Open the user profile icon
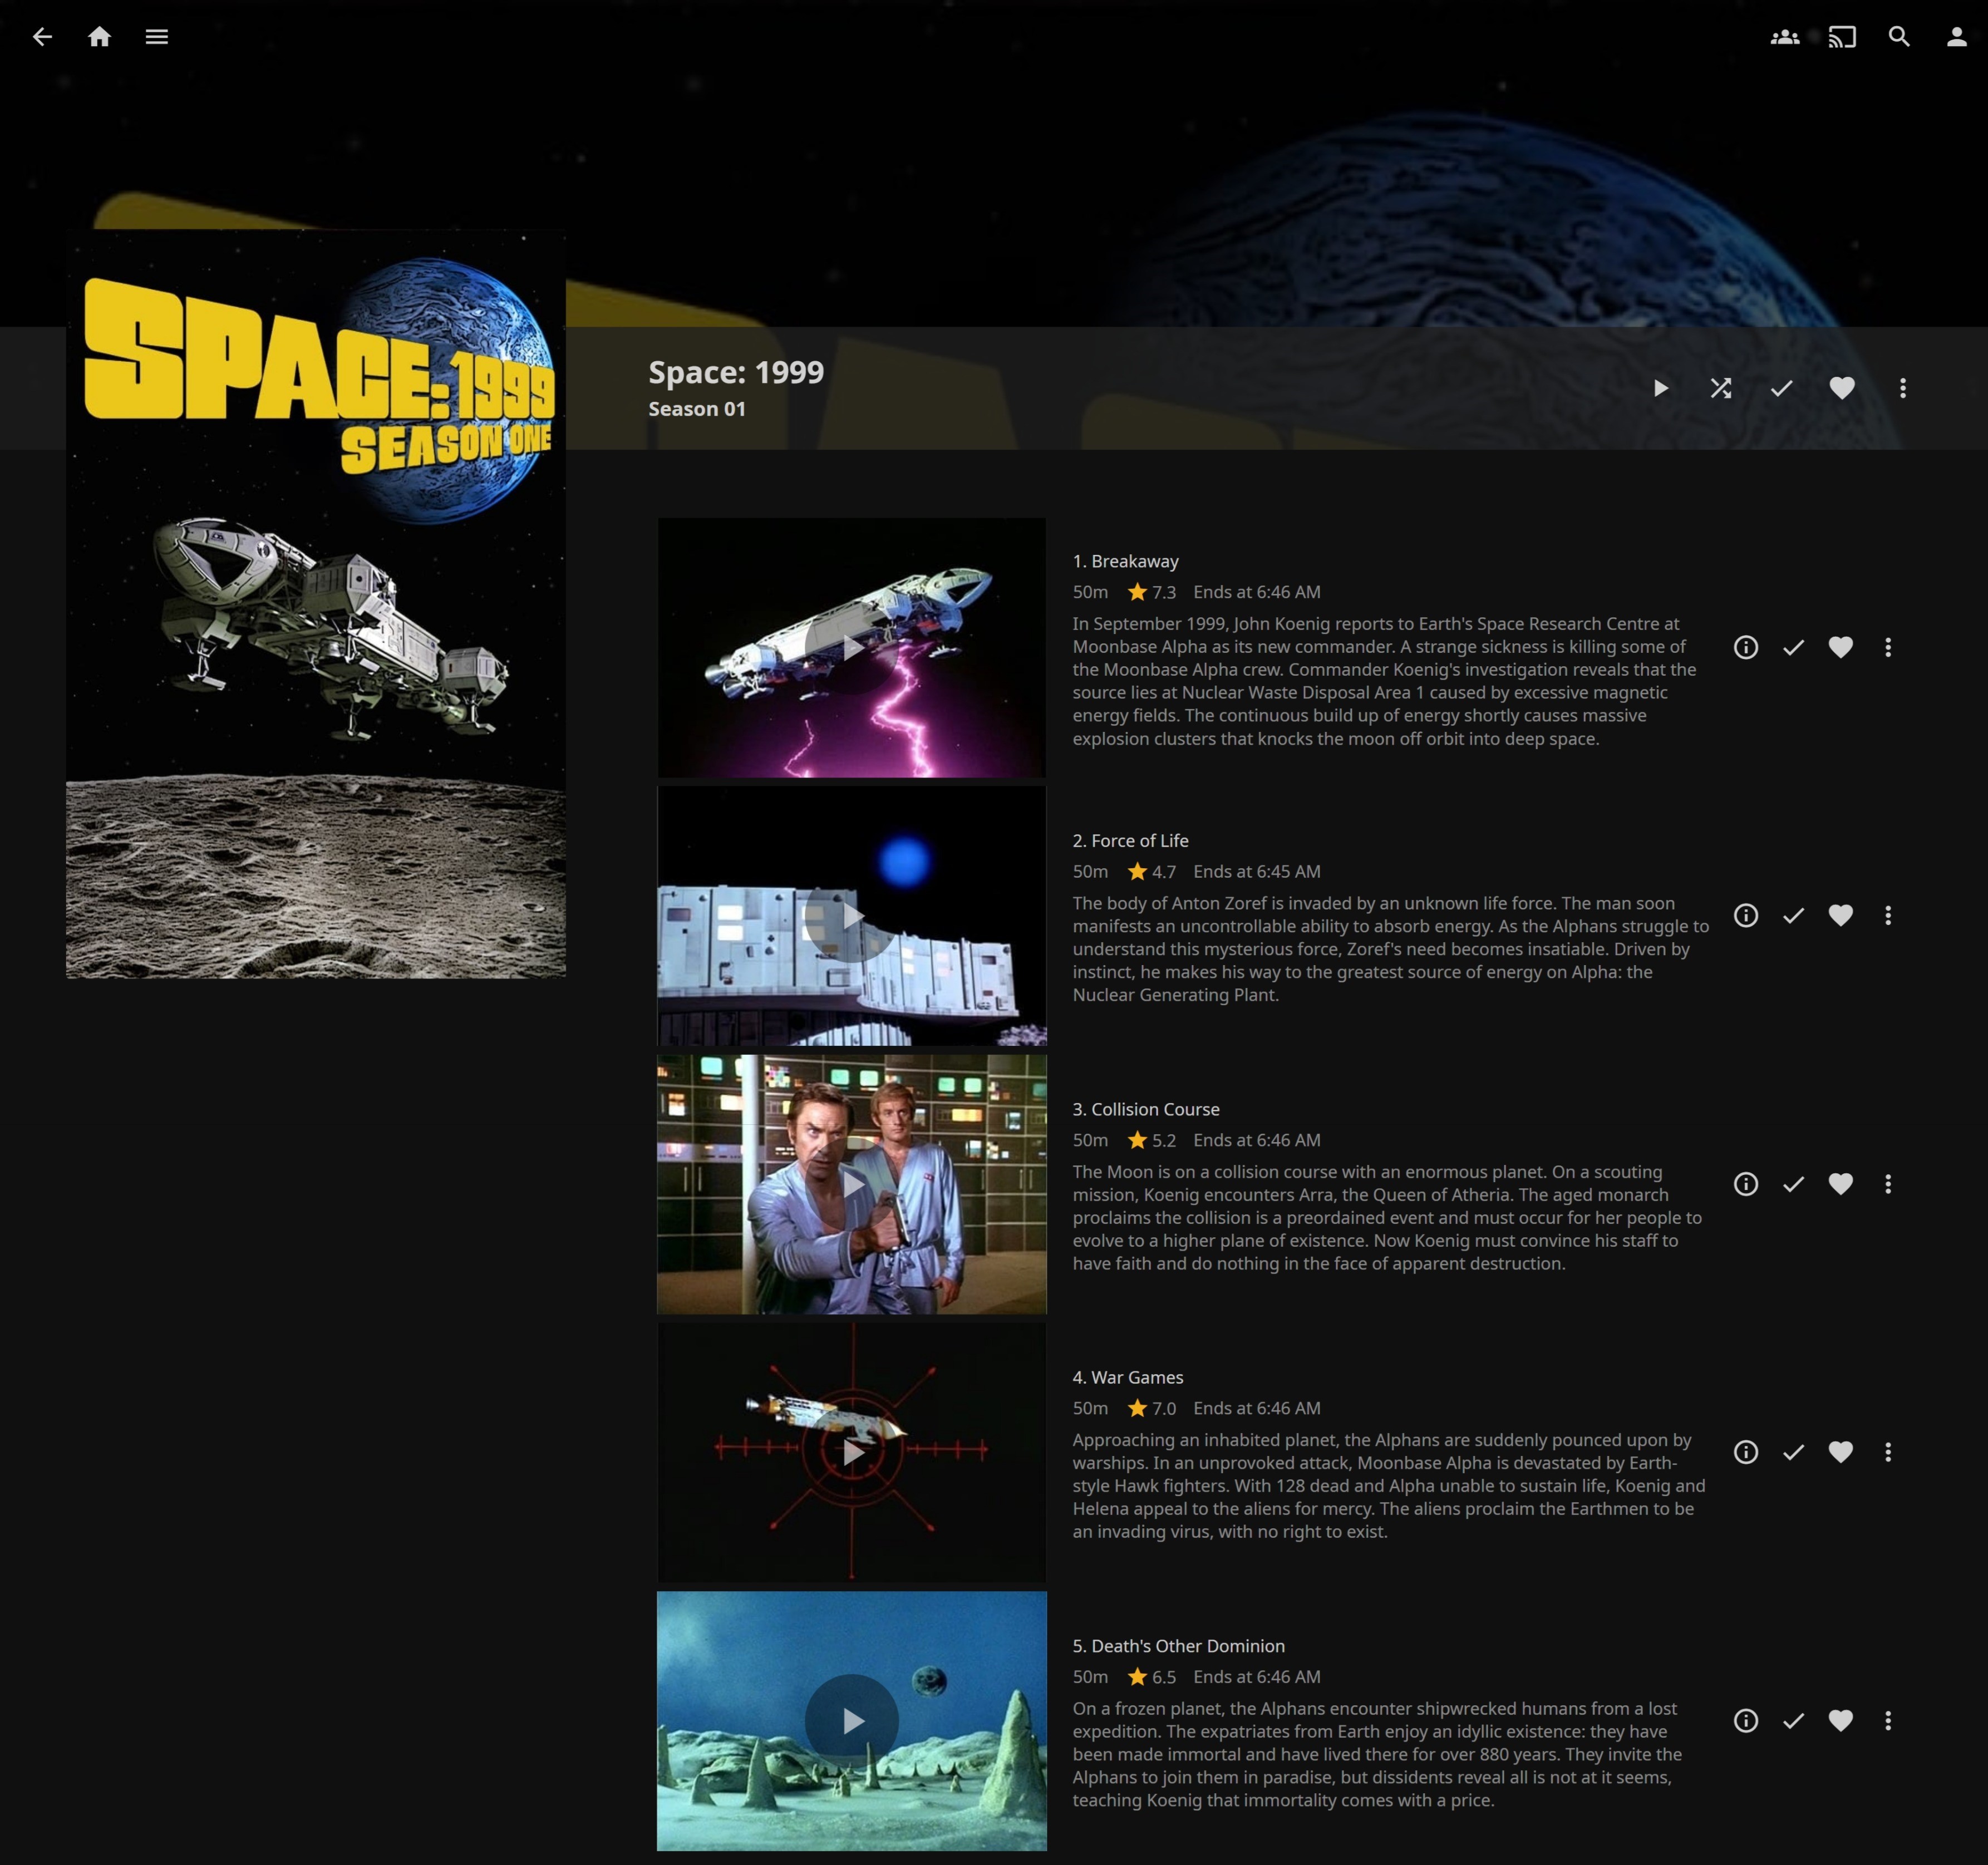 pos(1956,37)
